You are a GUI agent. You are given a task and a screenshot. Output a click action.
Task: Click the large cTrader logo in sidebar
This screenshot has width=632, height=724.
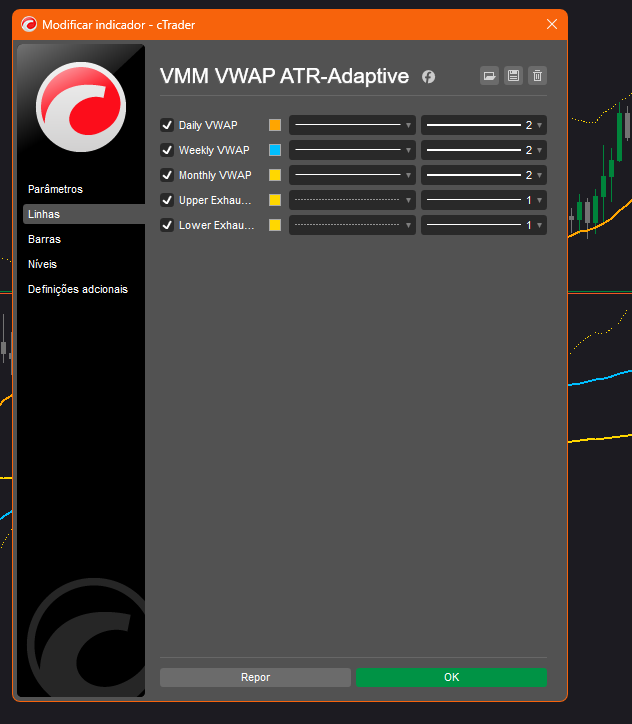(x=81, y=107)
